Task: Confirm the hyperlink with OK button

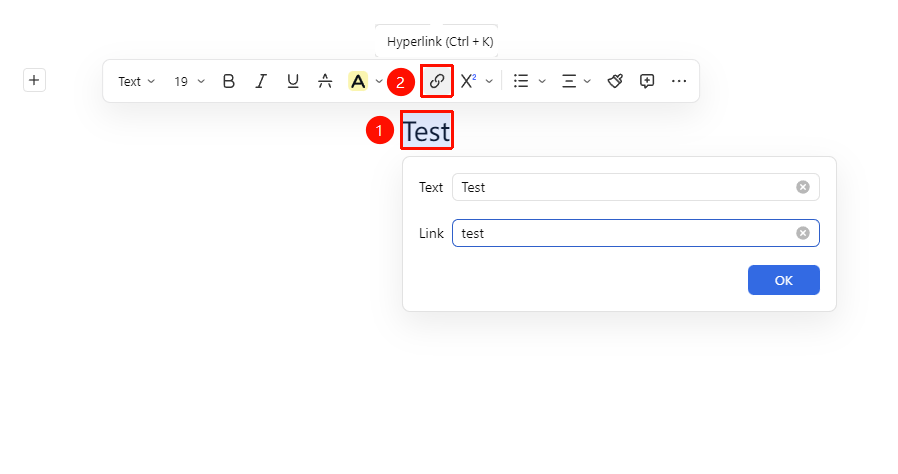Action: (783, 280)
